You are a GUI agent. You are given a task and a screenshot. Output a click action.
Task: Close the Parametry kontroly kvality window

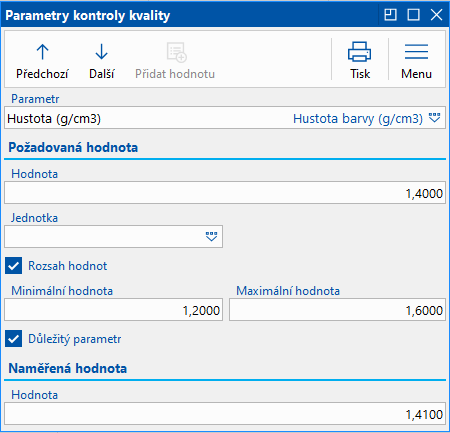click(x=436, y=15)
